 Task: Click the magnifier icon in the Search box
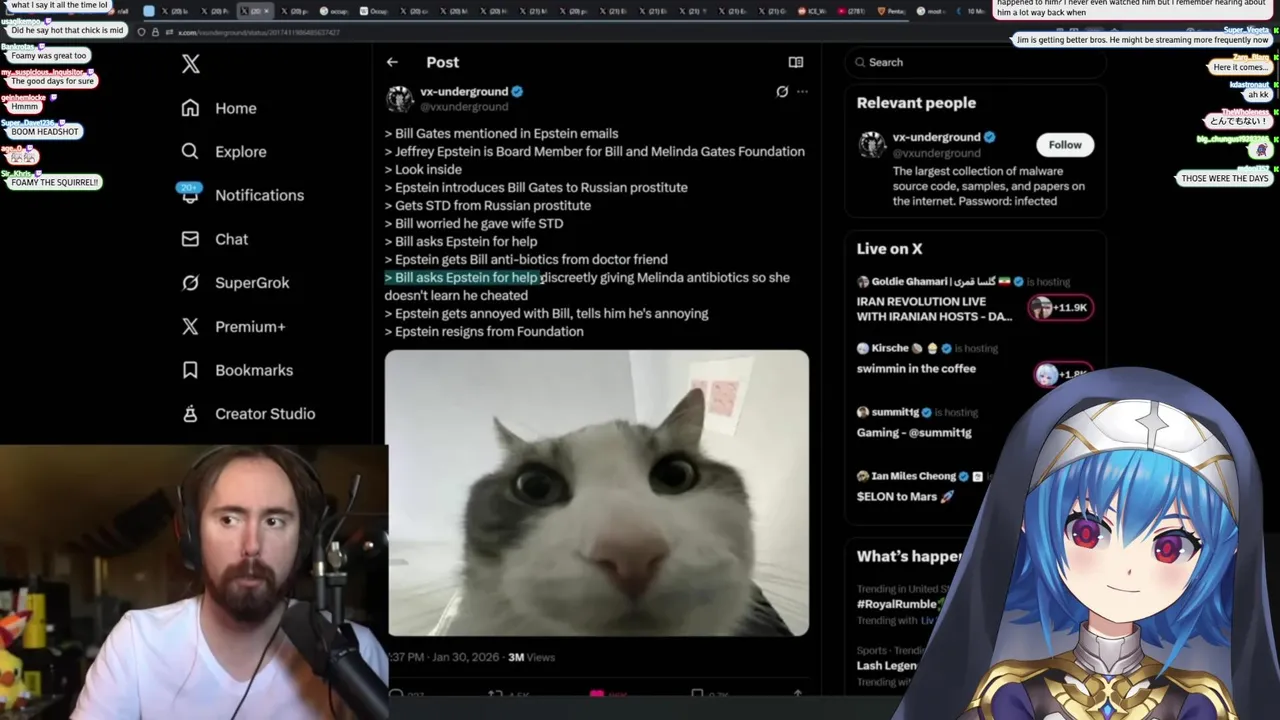pos(860,62)
